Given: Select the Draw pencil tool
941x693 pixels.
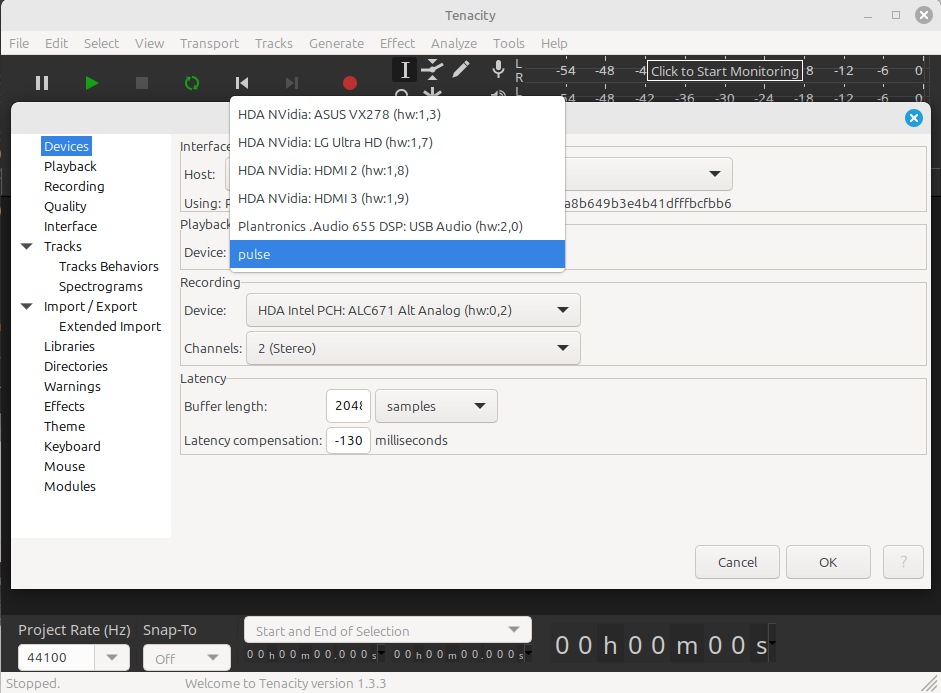Looking at the screenshot, I should click(460, 70).
